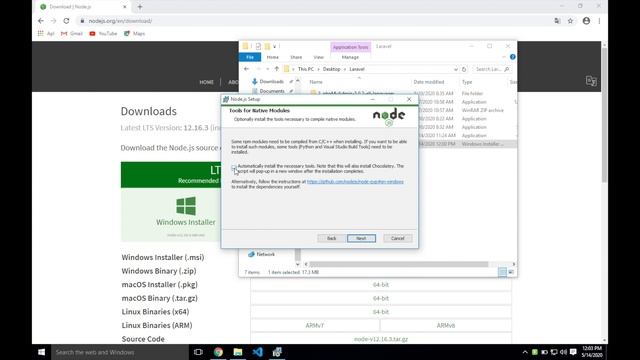Sort by the Date modified column header

429,82
